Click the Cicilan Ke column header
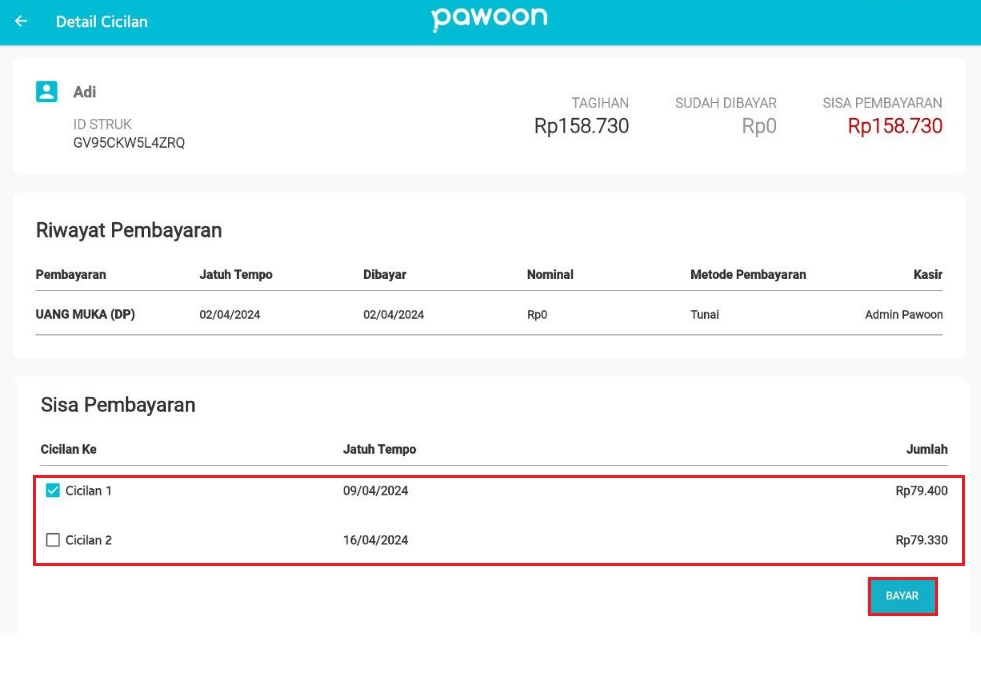Screen dimensions: 981x677 [69, 450]
